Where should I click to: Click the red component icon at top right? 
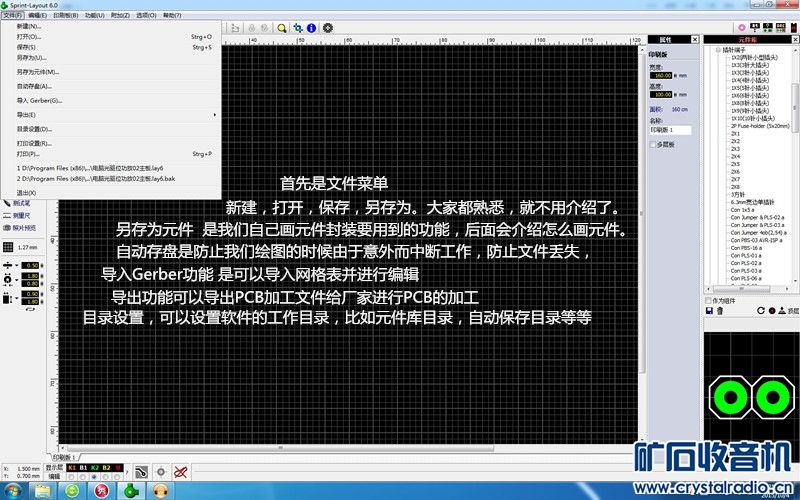coord(794,28)
